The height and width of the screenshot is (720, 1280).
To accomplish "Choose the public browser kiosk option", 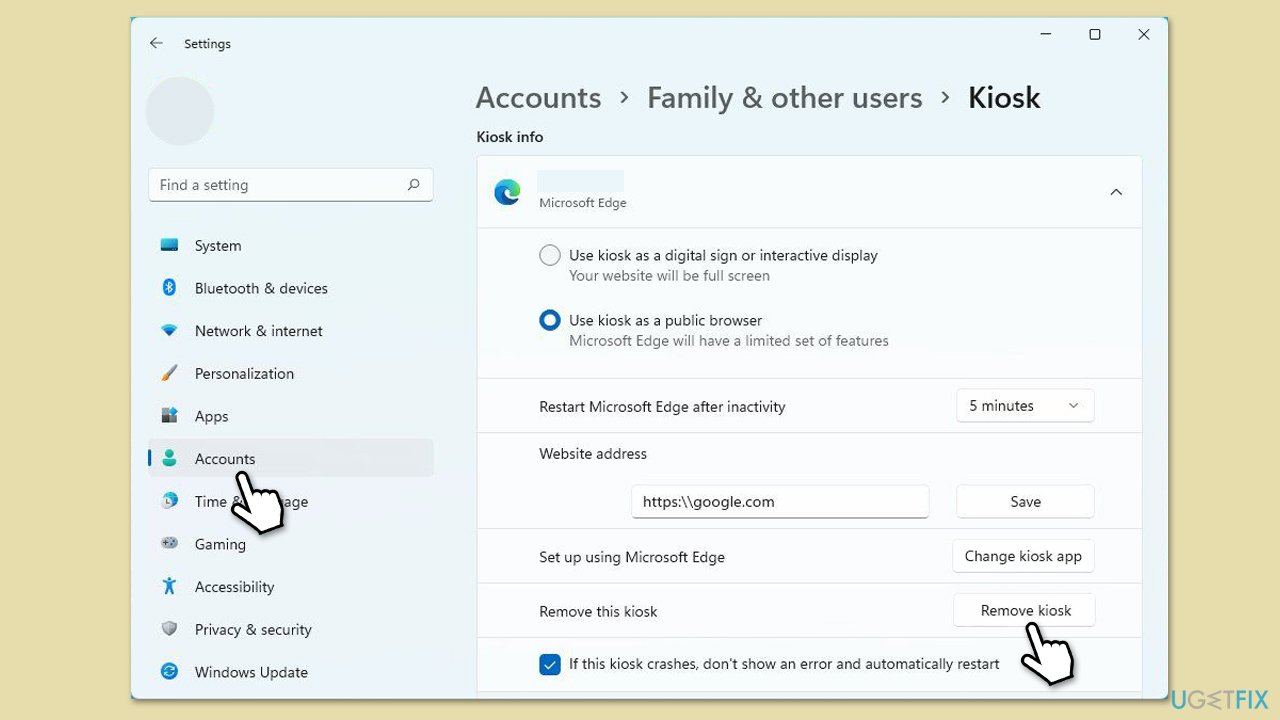I will [x=550, y=321].
